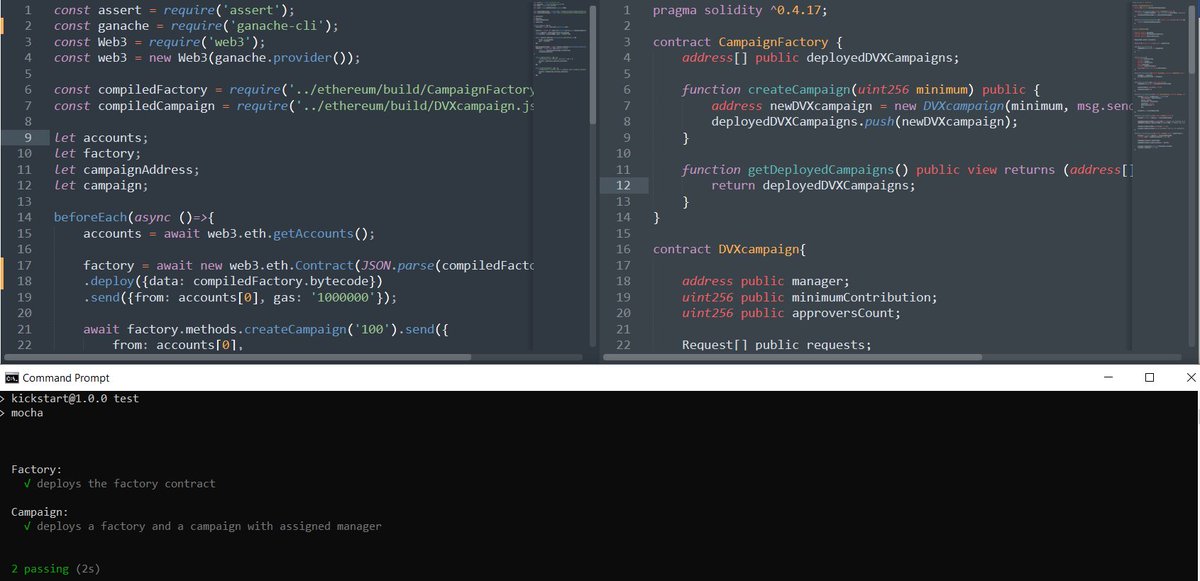
Task: Click the 'from: accounts[0],' line
Action: pyautogui.click(x=178, y=345)
